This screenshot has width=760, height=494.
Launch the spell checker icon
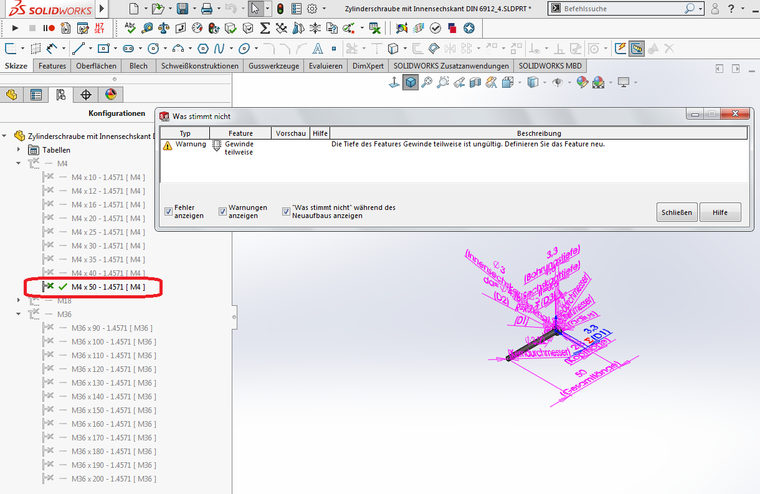coord(130,28)
